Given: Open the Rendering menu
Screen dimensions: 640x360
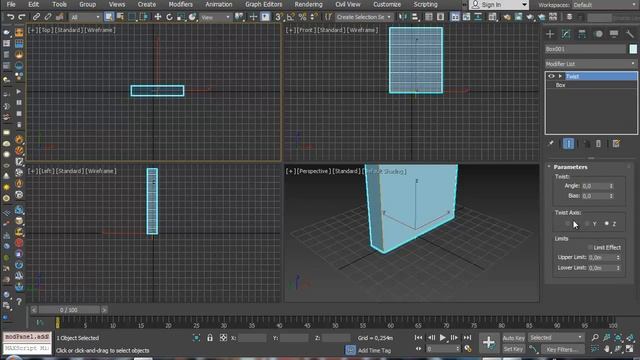Looking at the screenshot, I should (x=309, y=4).
